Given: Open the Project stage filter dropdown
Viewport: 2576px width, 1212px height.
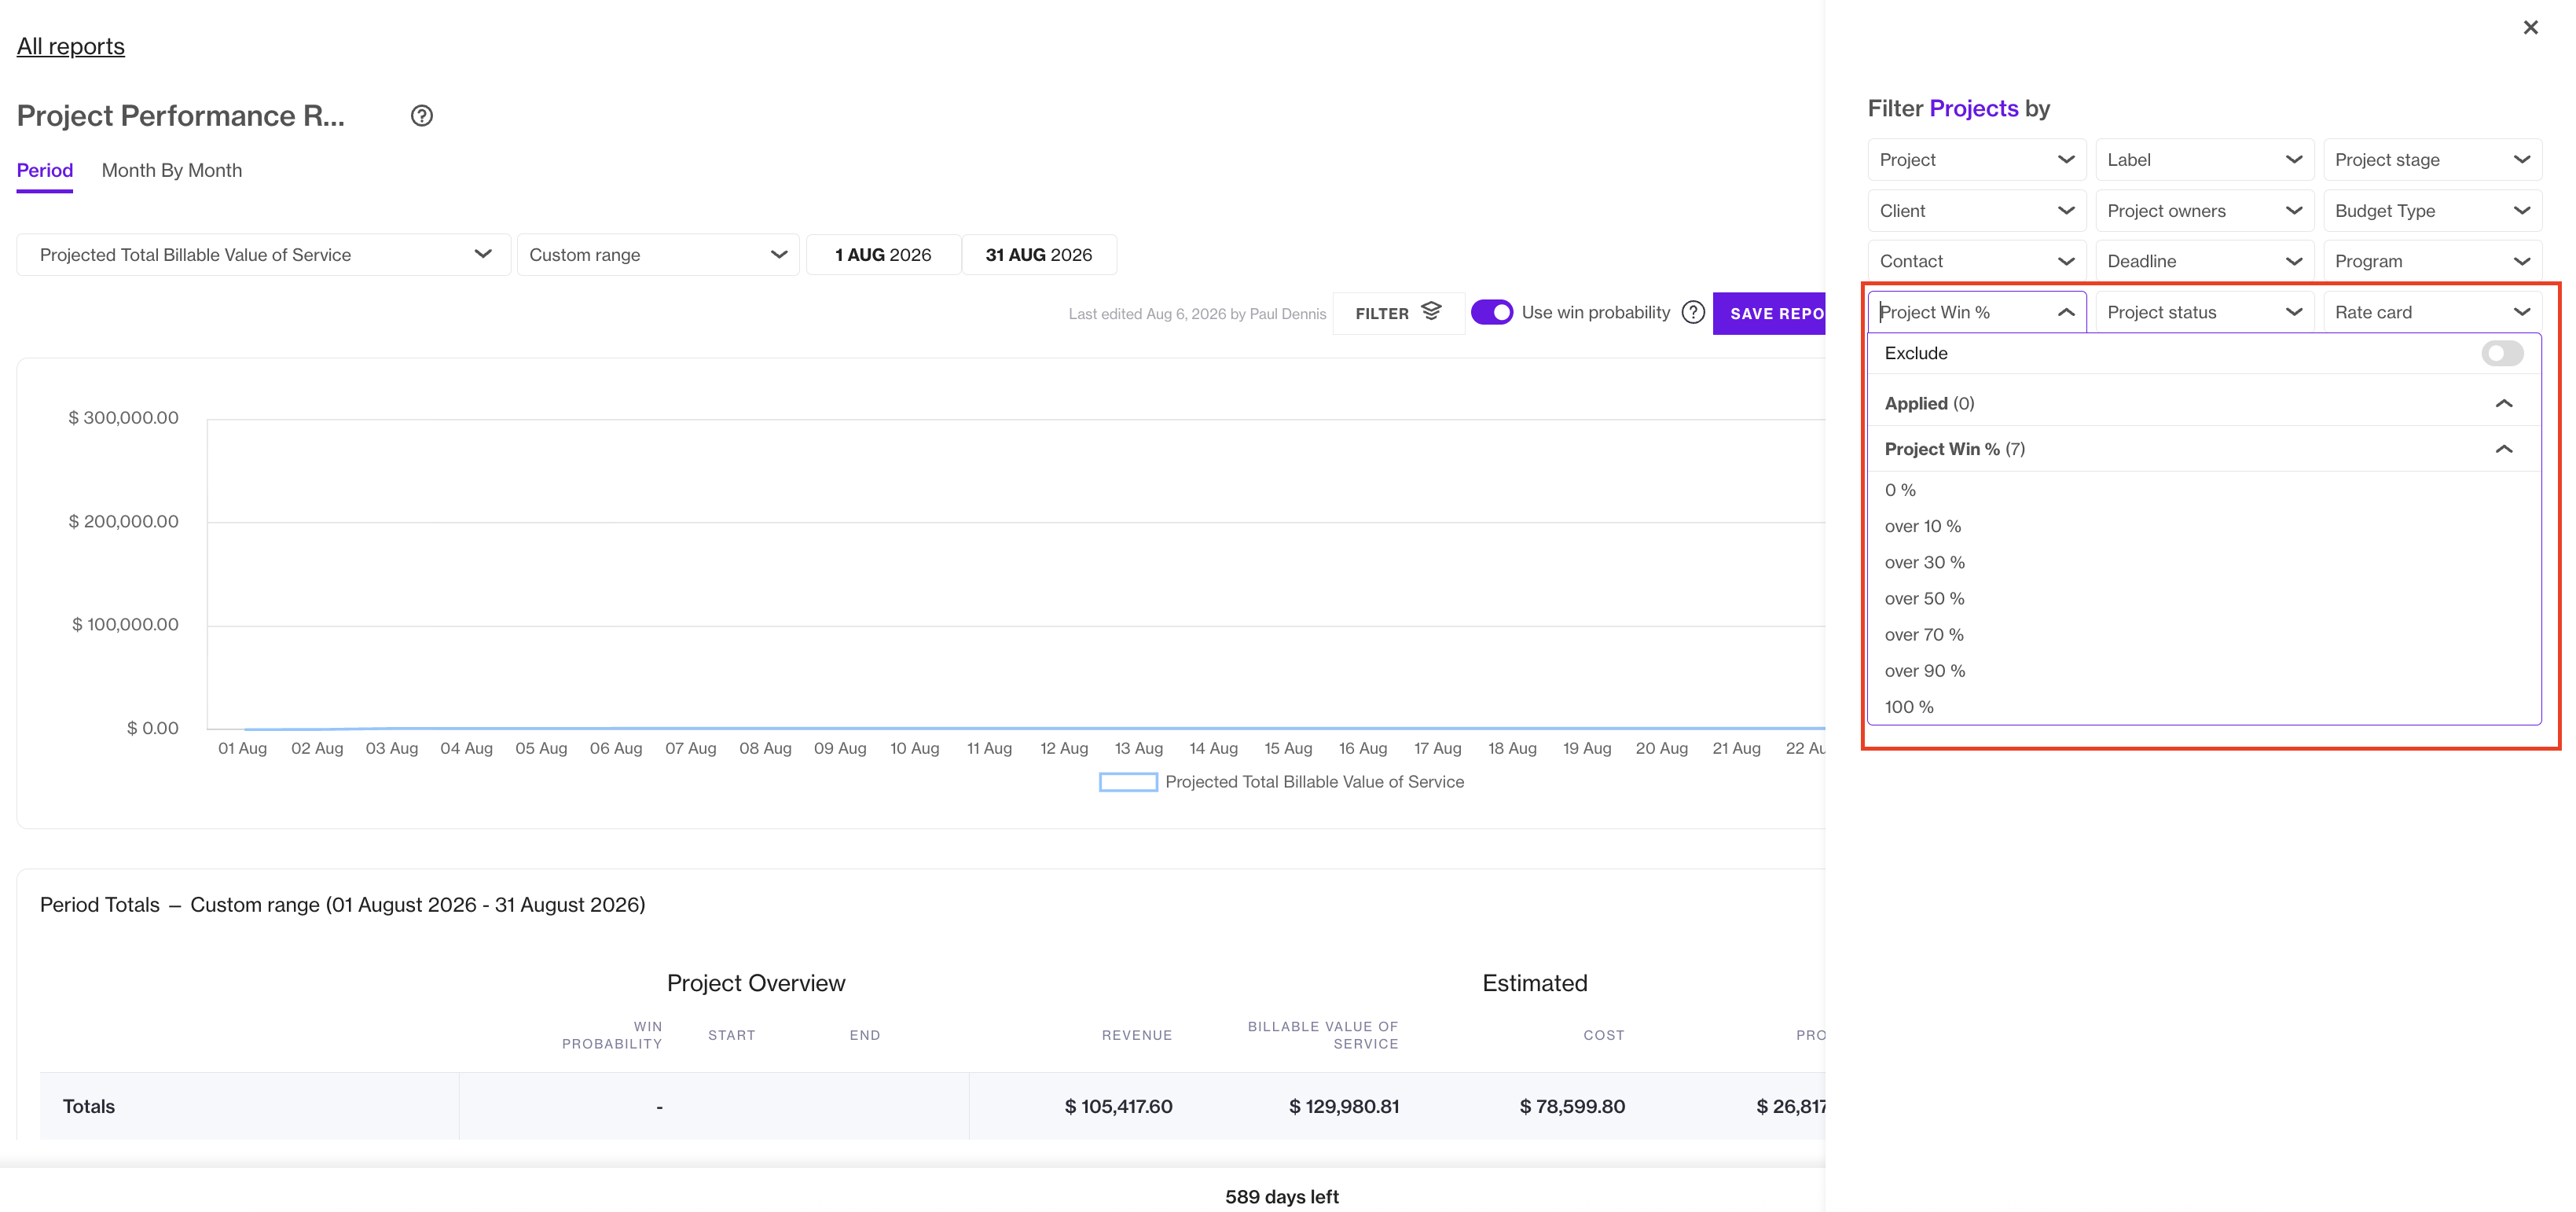Looking at the screenshot, I should click(2432, 160).
